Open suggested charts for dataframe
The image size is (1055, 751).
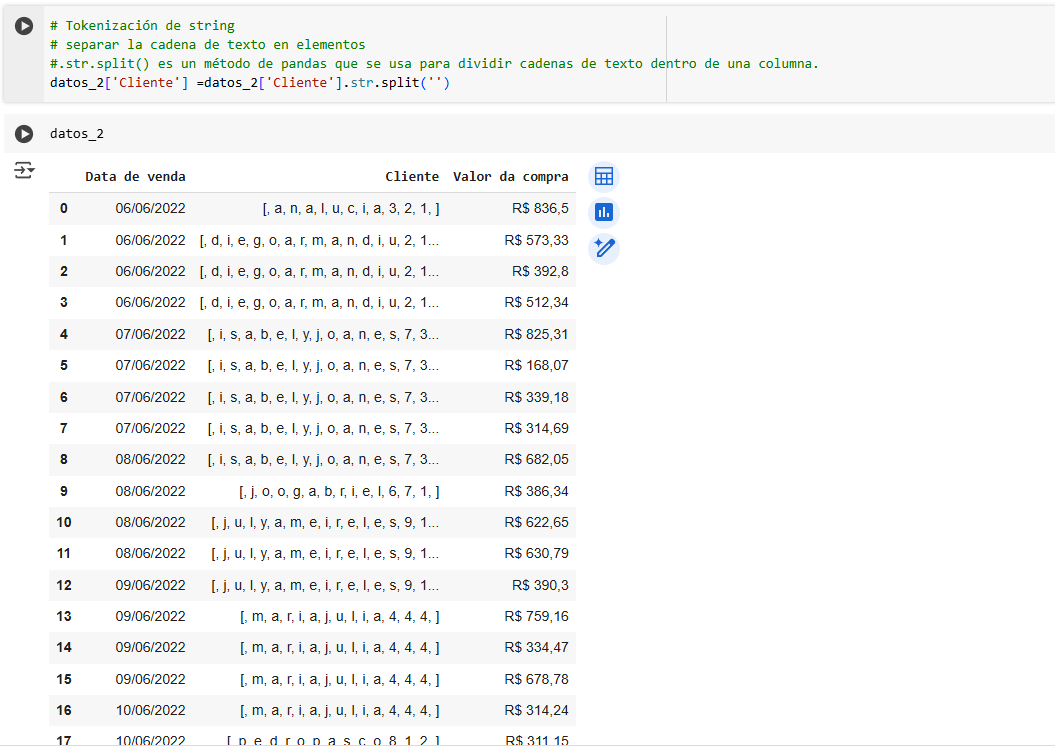(x=604, y=213)
